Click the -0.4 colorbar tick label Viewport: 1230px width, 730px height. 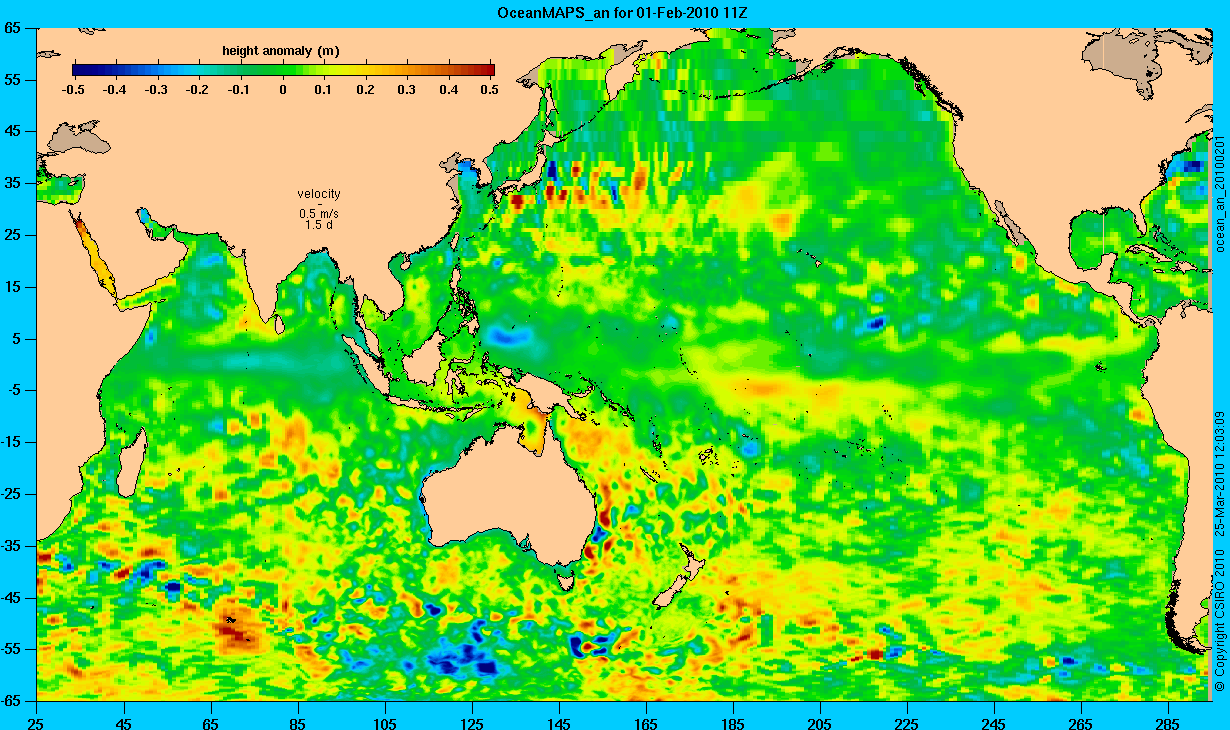[115, 90]
